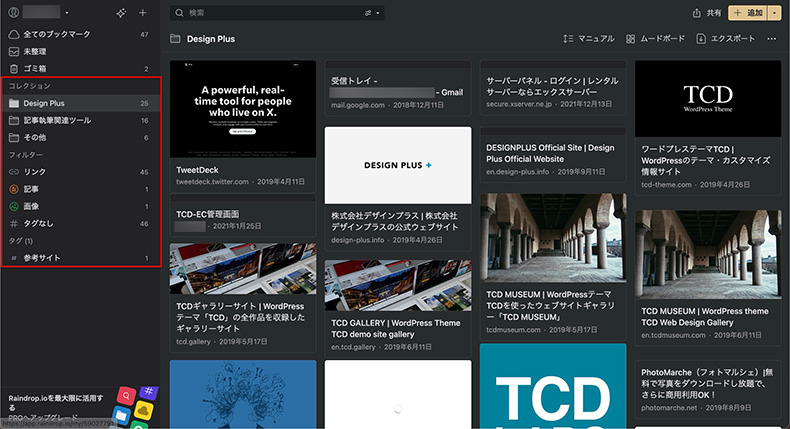Open サーバーパネル エックスサーバー bookmark
The height and width of the screenshot is (429, 790).
click(553, 89)
